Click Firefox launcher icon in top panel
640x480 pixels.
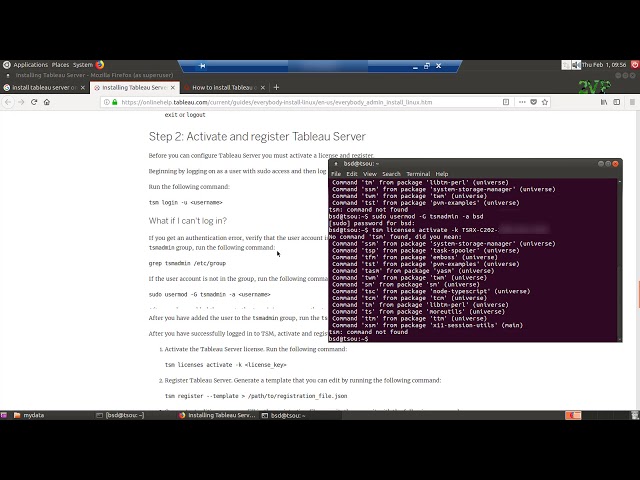pyautogui.click(x=100, y=64)
